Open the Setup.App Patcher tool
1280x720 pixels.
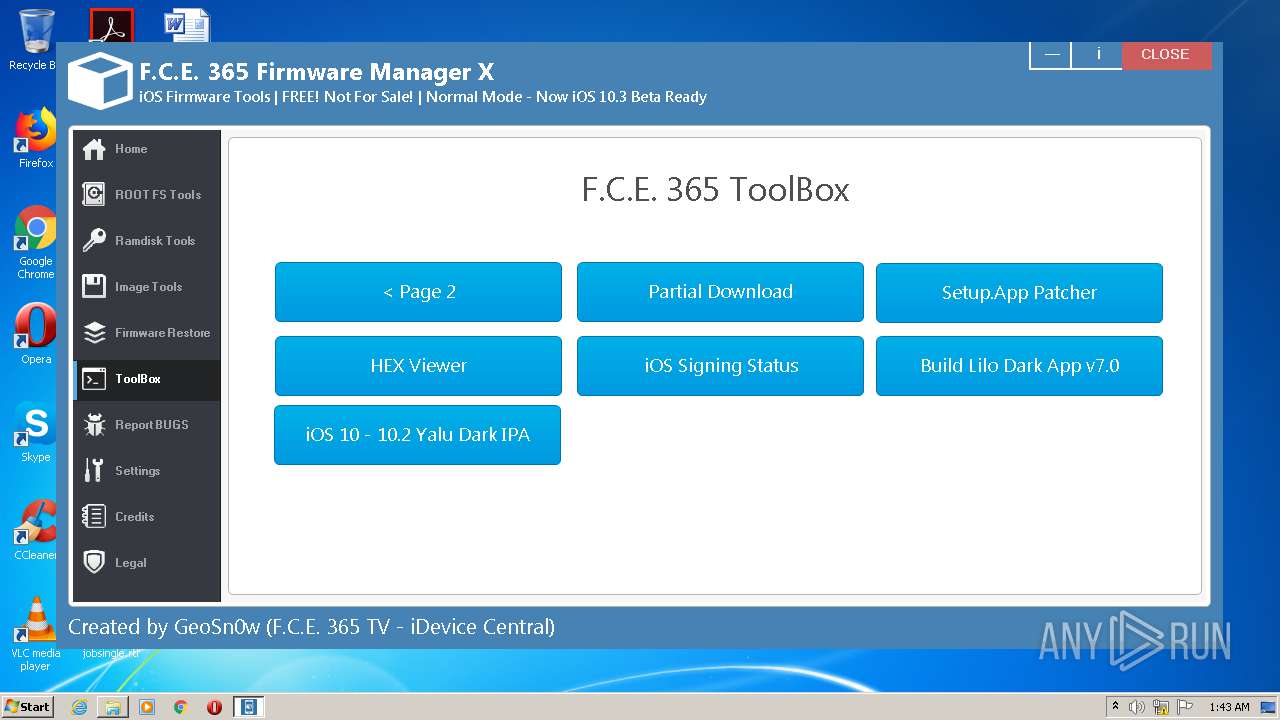[x=1019, y=293]
